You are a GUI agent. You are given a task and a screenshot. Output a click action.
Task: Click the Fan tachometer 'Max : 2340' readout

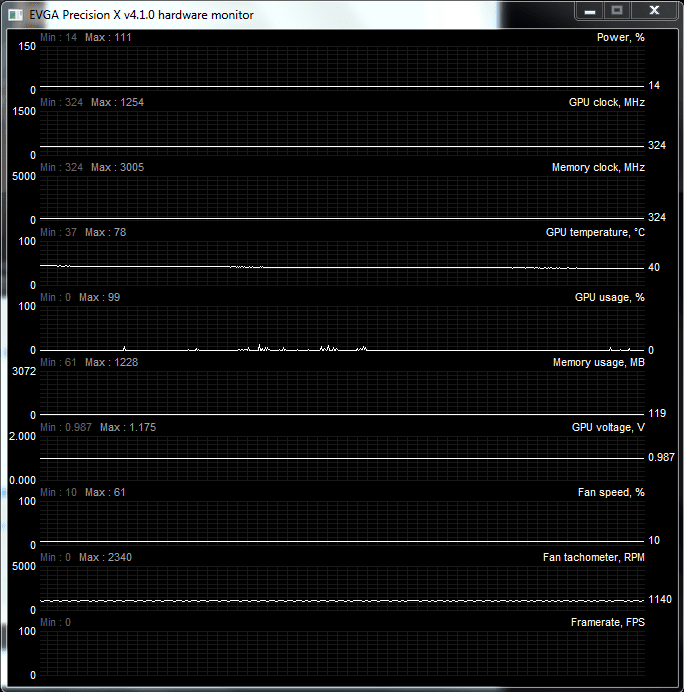click(x=105, y=557)
